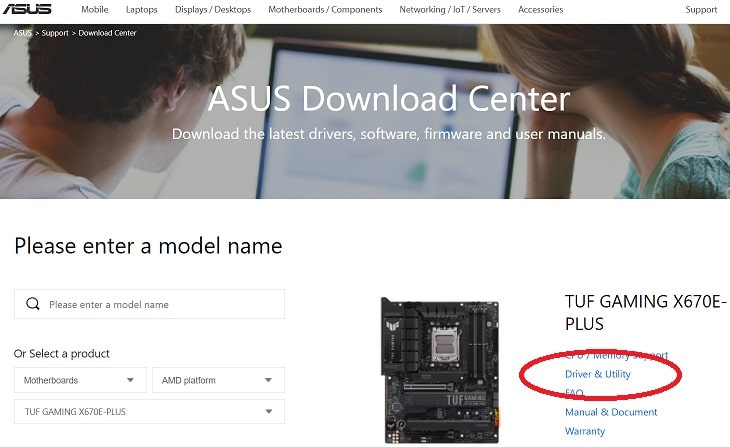Open Motherboards / Components menu
Image resolution: width=730 pixels, height=447 pixels.
(325, 9)
